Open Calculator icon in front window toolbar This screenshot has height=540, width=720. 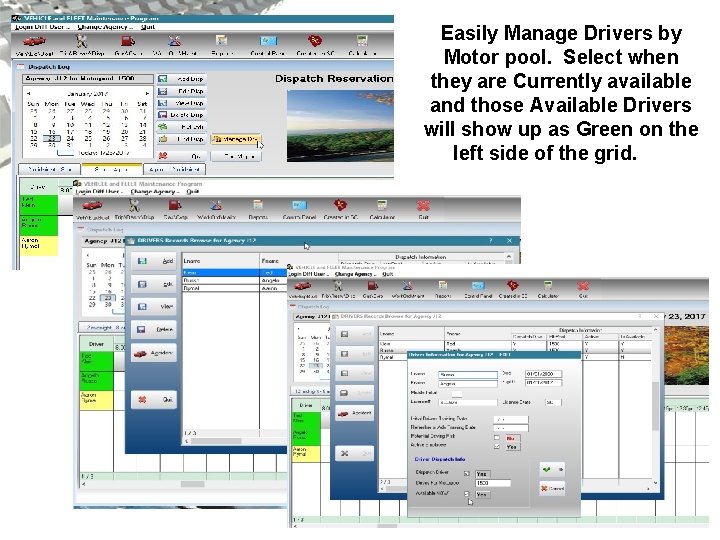point(548,287)
